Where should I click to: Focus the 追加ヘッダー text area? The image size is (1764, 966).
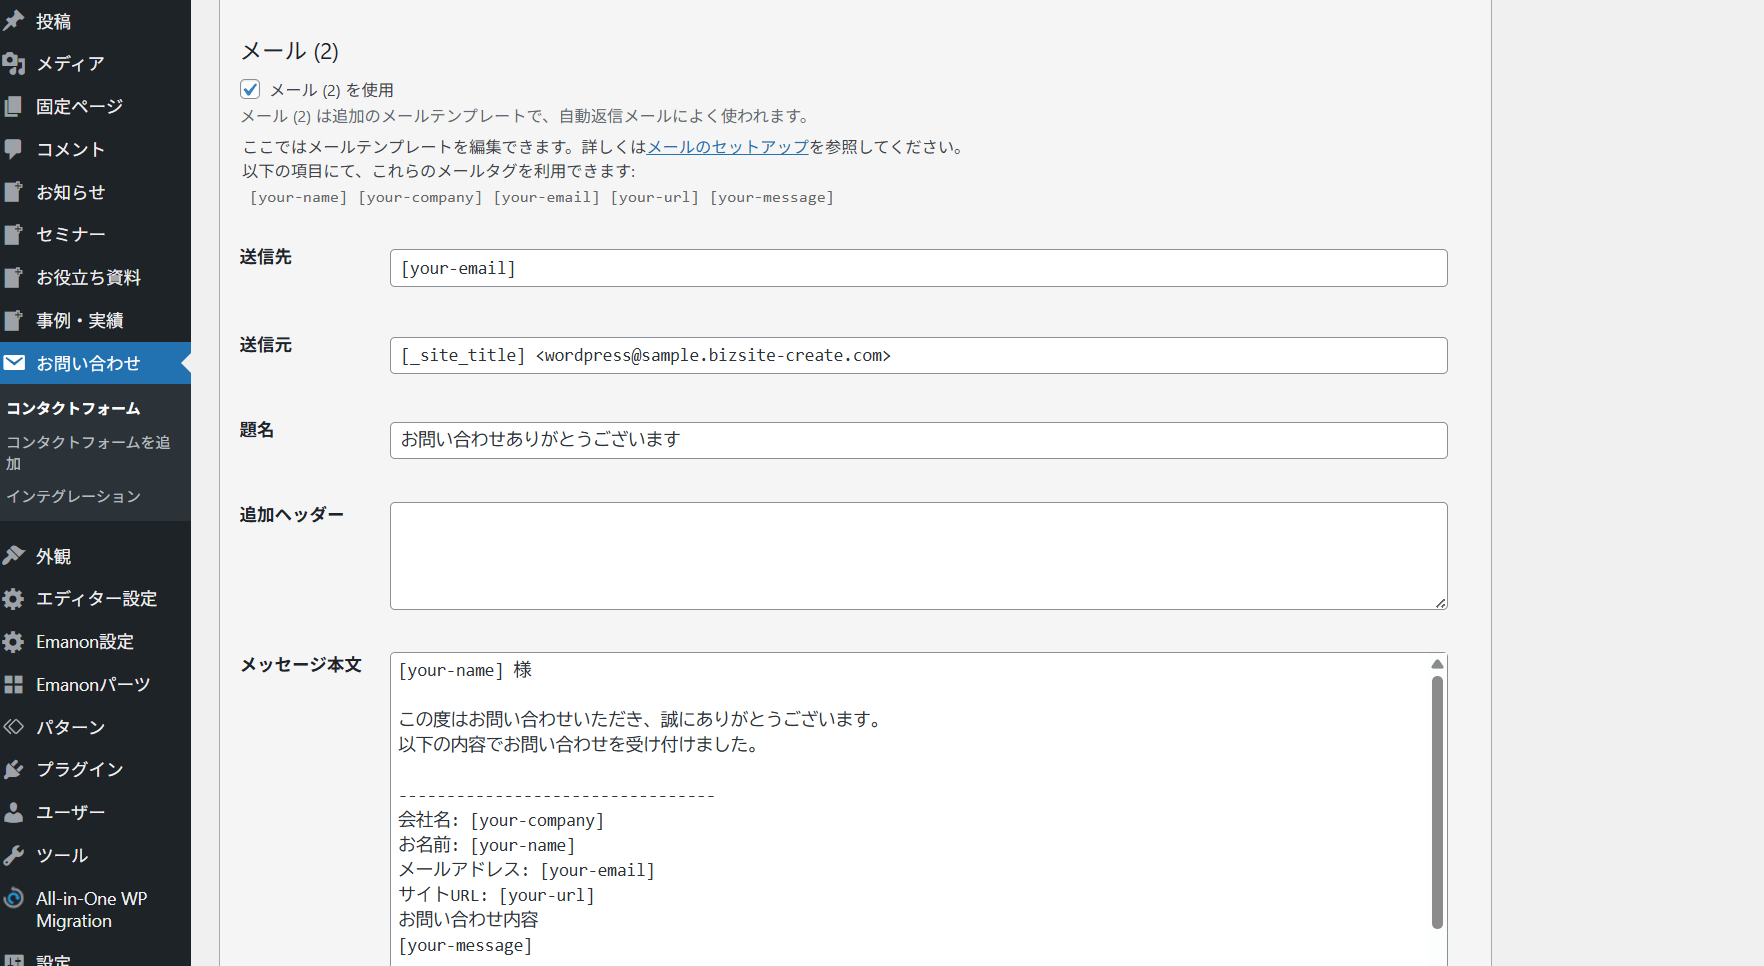(x=918, y=556)
